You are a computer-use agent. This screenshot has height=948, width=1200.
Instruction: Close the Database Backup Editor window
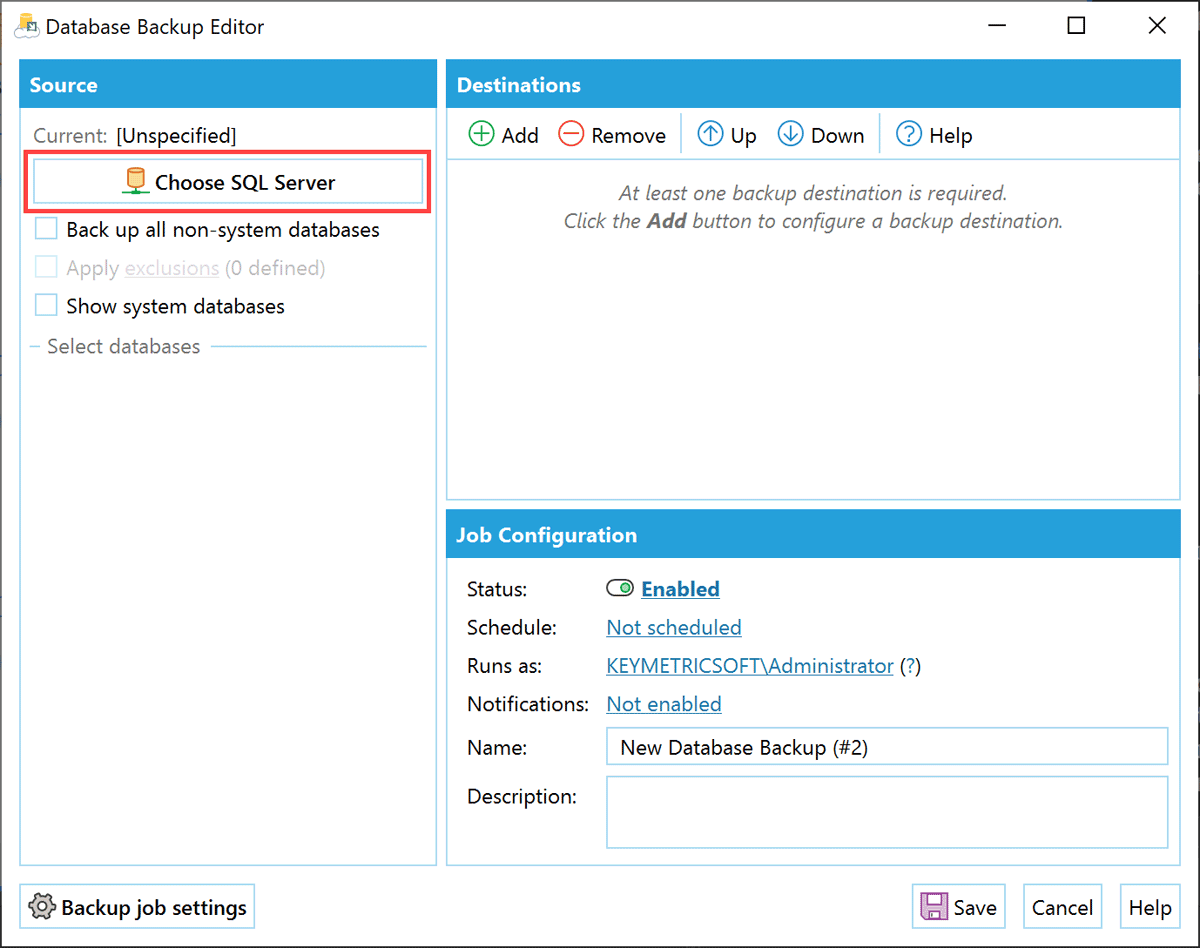coord(1157,26)
